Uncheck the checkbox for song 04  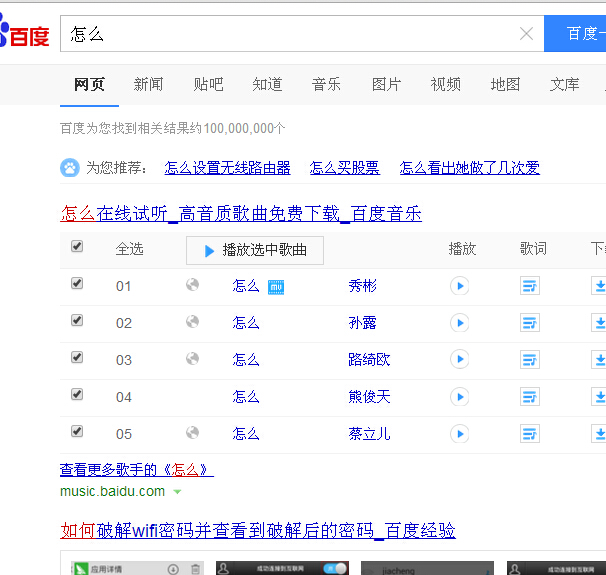(x=77, y=394)
